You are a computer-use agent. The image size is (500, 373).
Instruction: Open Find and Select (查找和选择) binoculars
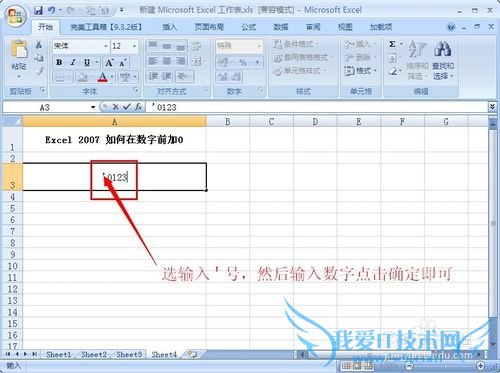point(443,61)
